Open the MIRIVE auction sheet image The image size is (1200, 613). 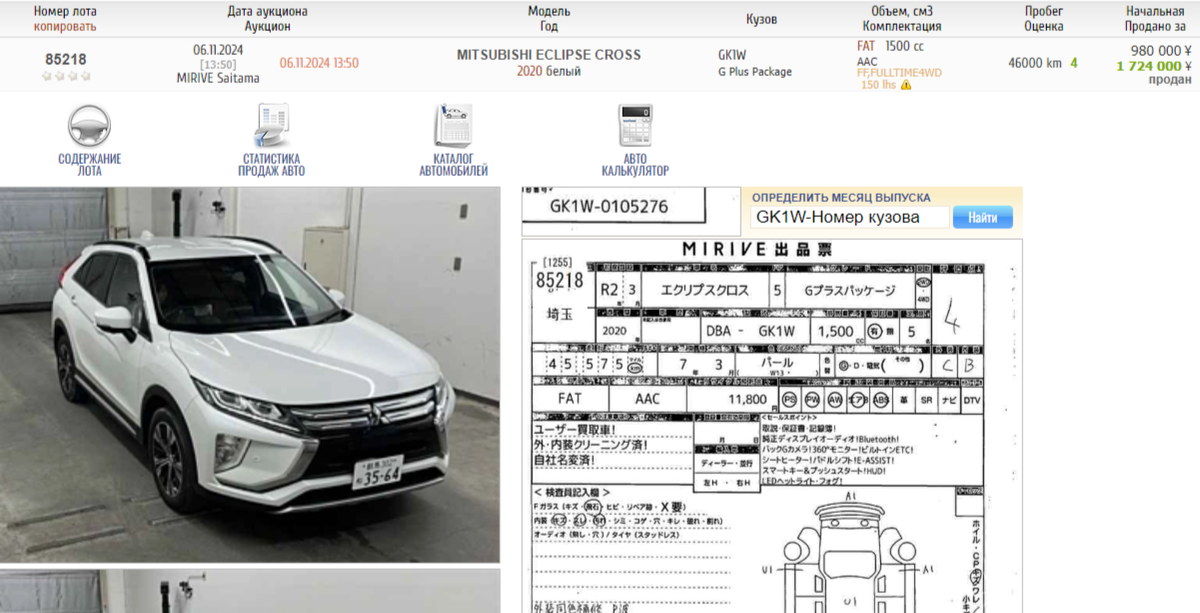click(772, 426)
